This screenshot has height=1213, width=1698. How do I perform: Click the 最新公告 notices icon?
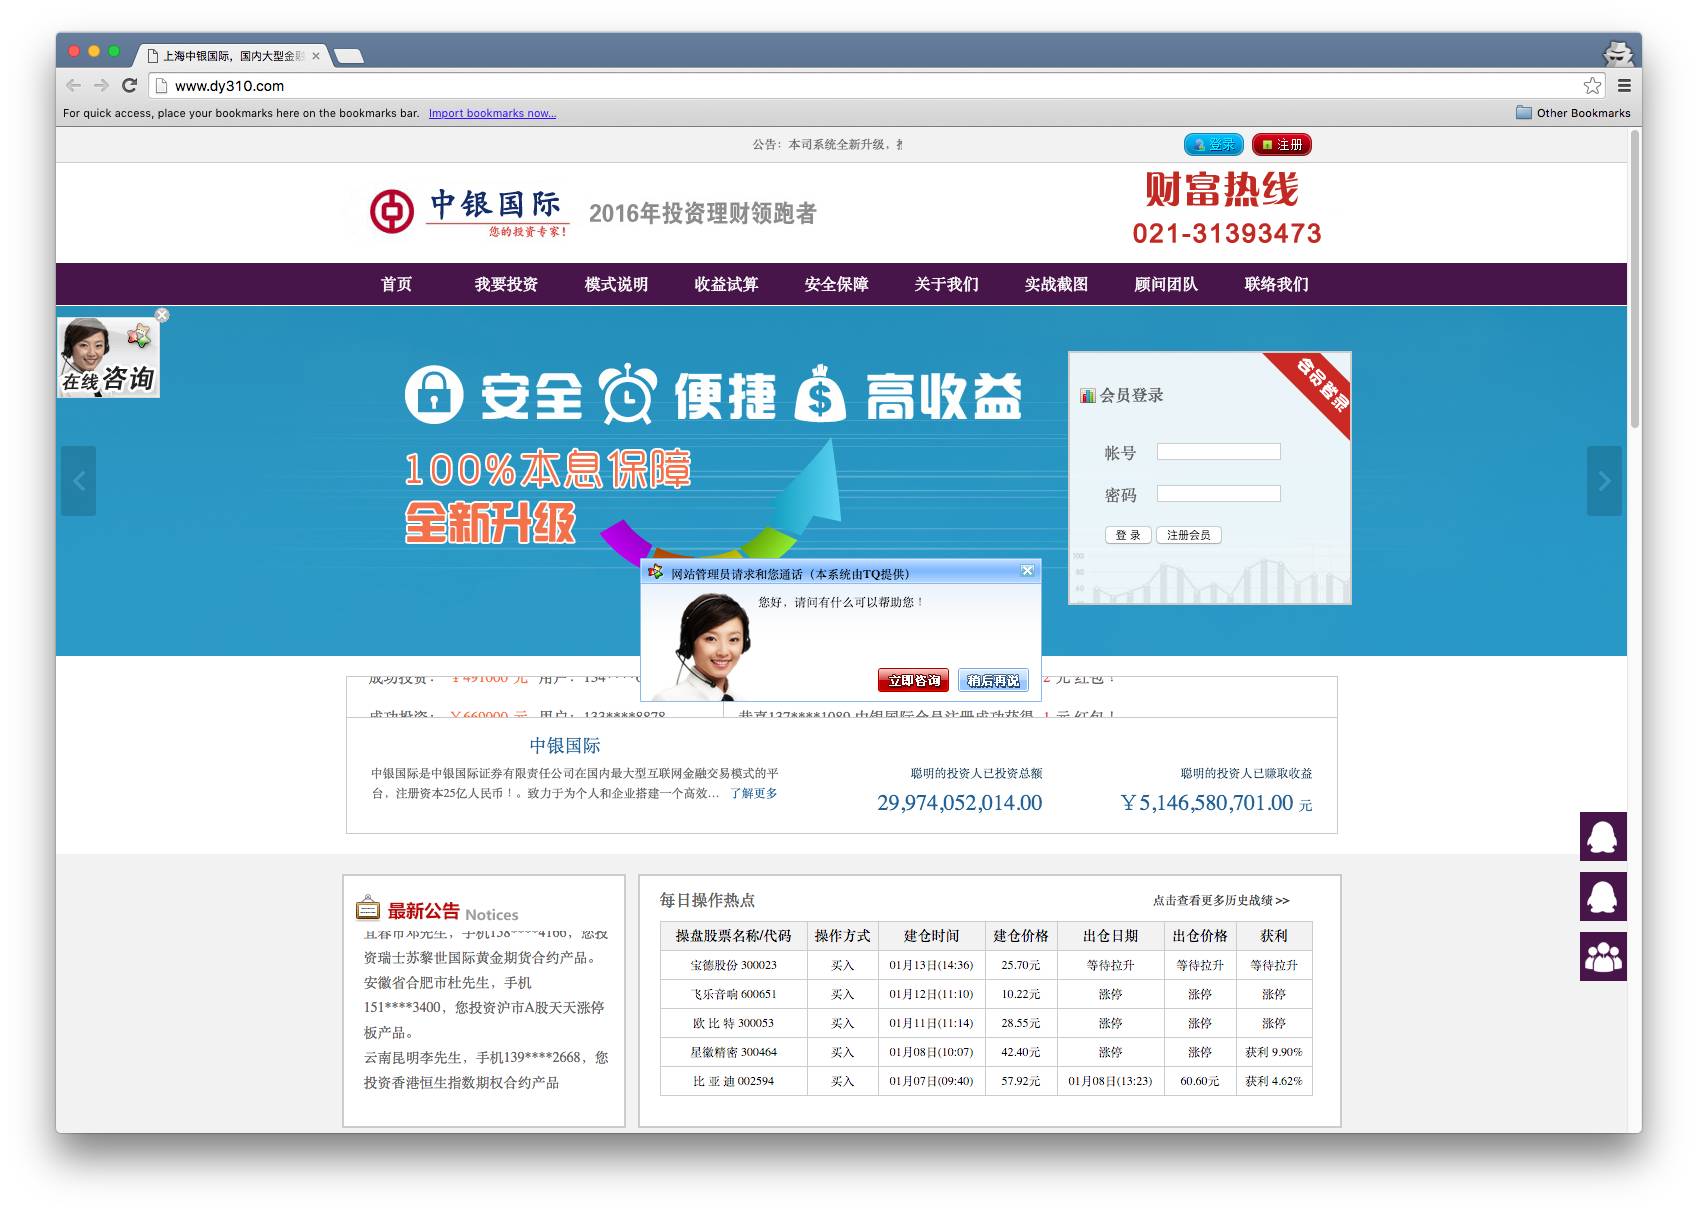(368, 908)
